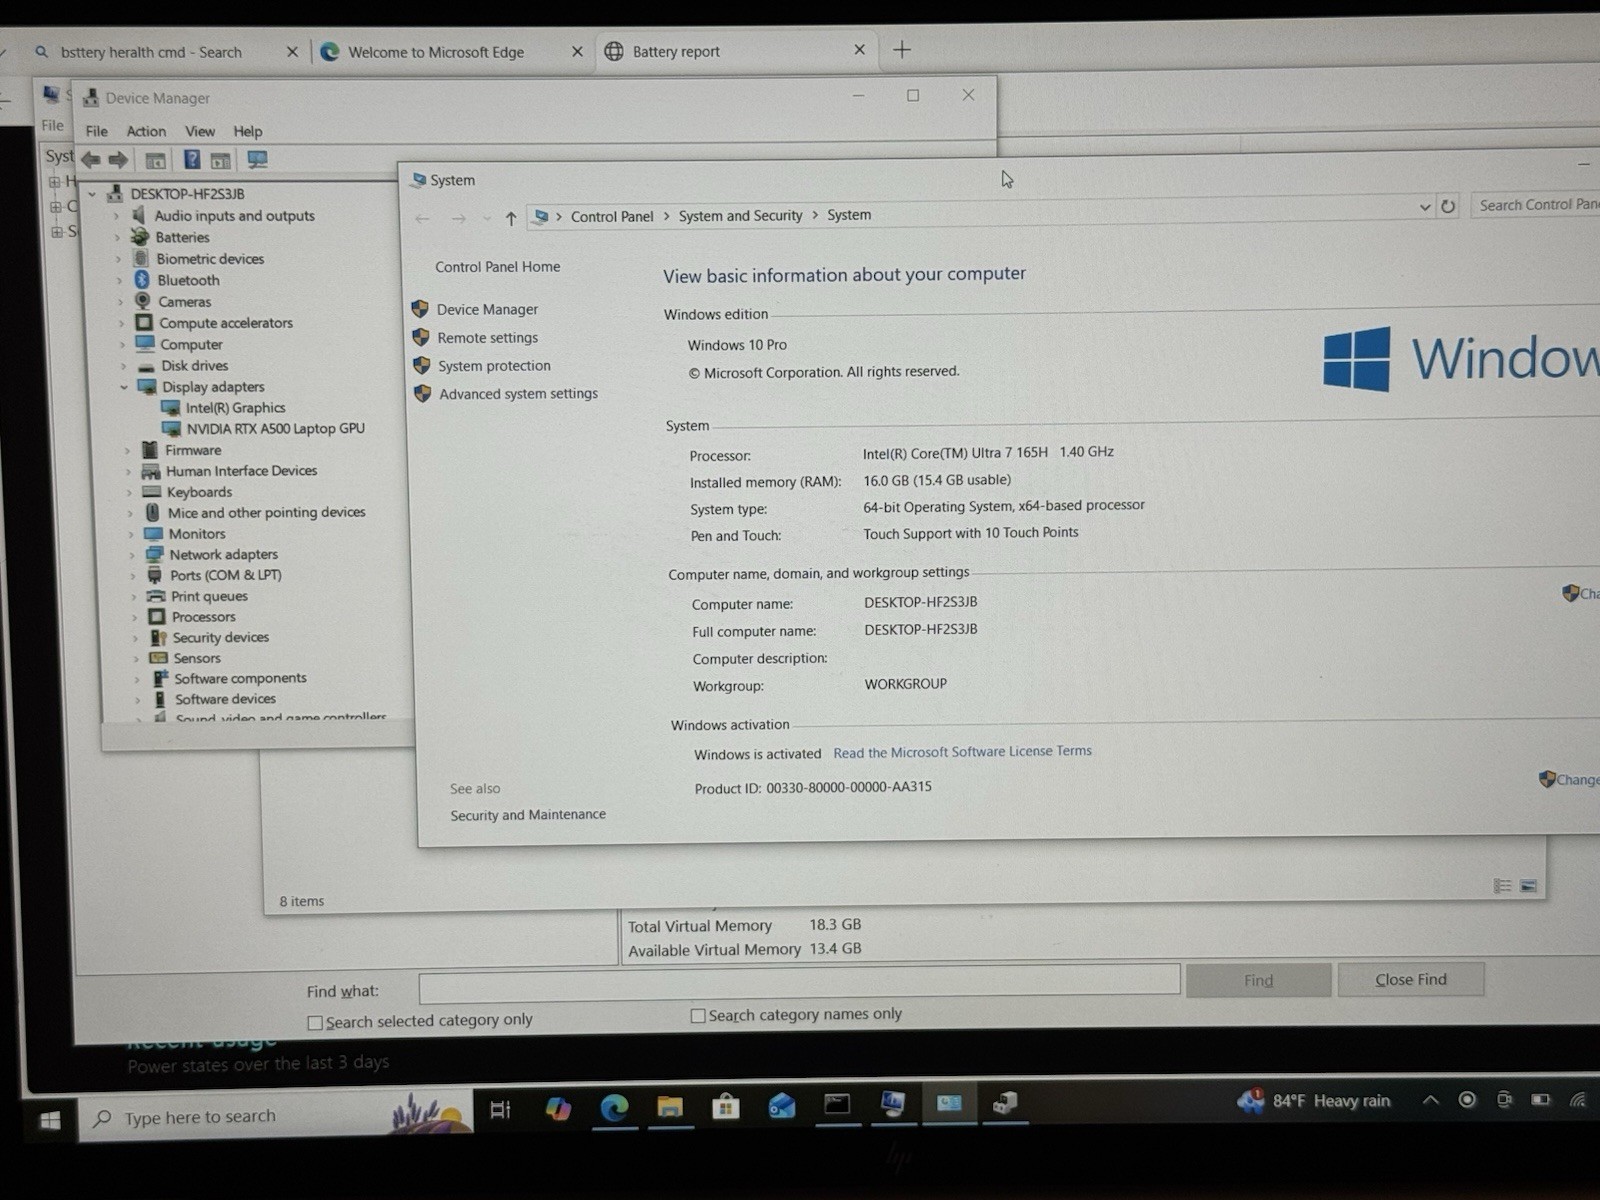
Task: Click the Back arrow in Device Manager toolbar
Action: point(91,159)
